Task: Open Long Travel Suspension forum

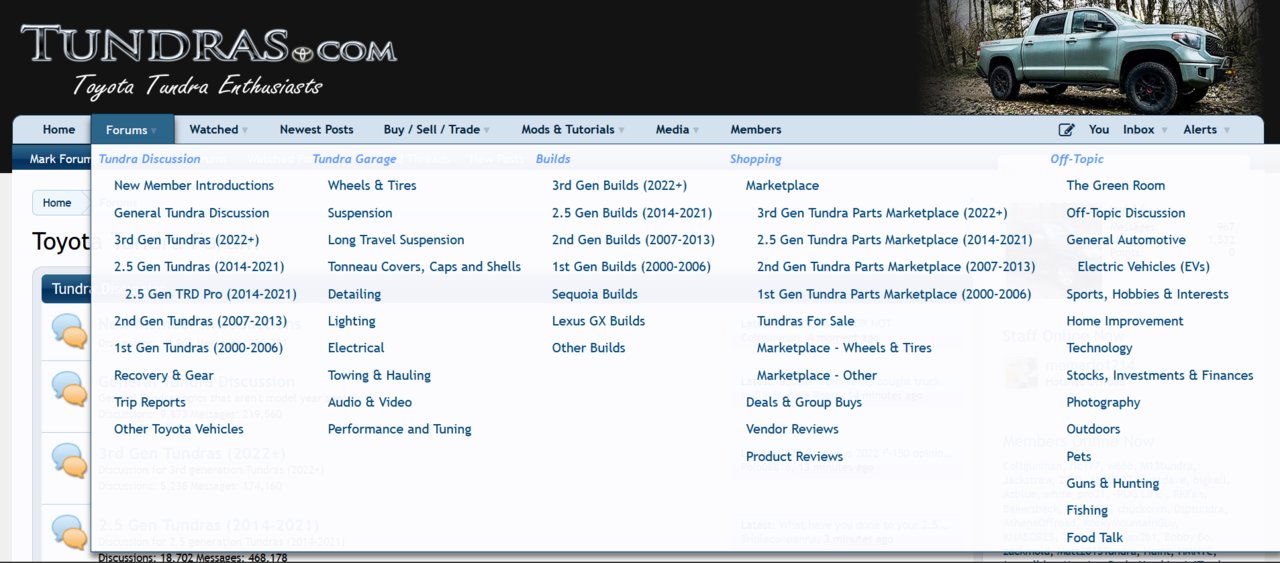Action: [x=396, y=240]
